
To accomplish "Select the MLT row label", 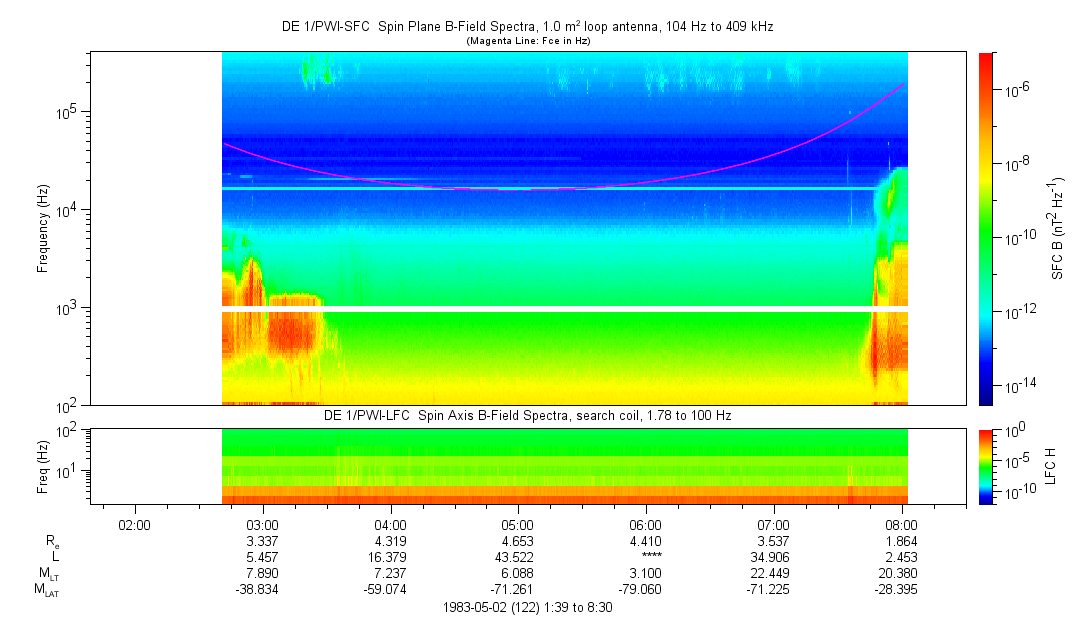I will point(49,574).
